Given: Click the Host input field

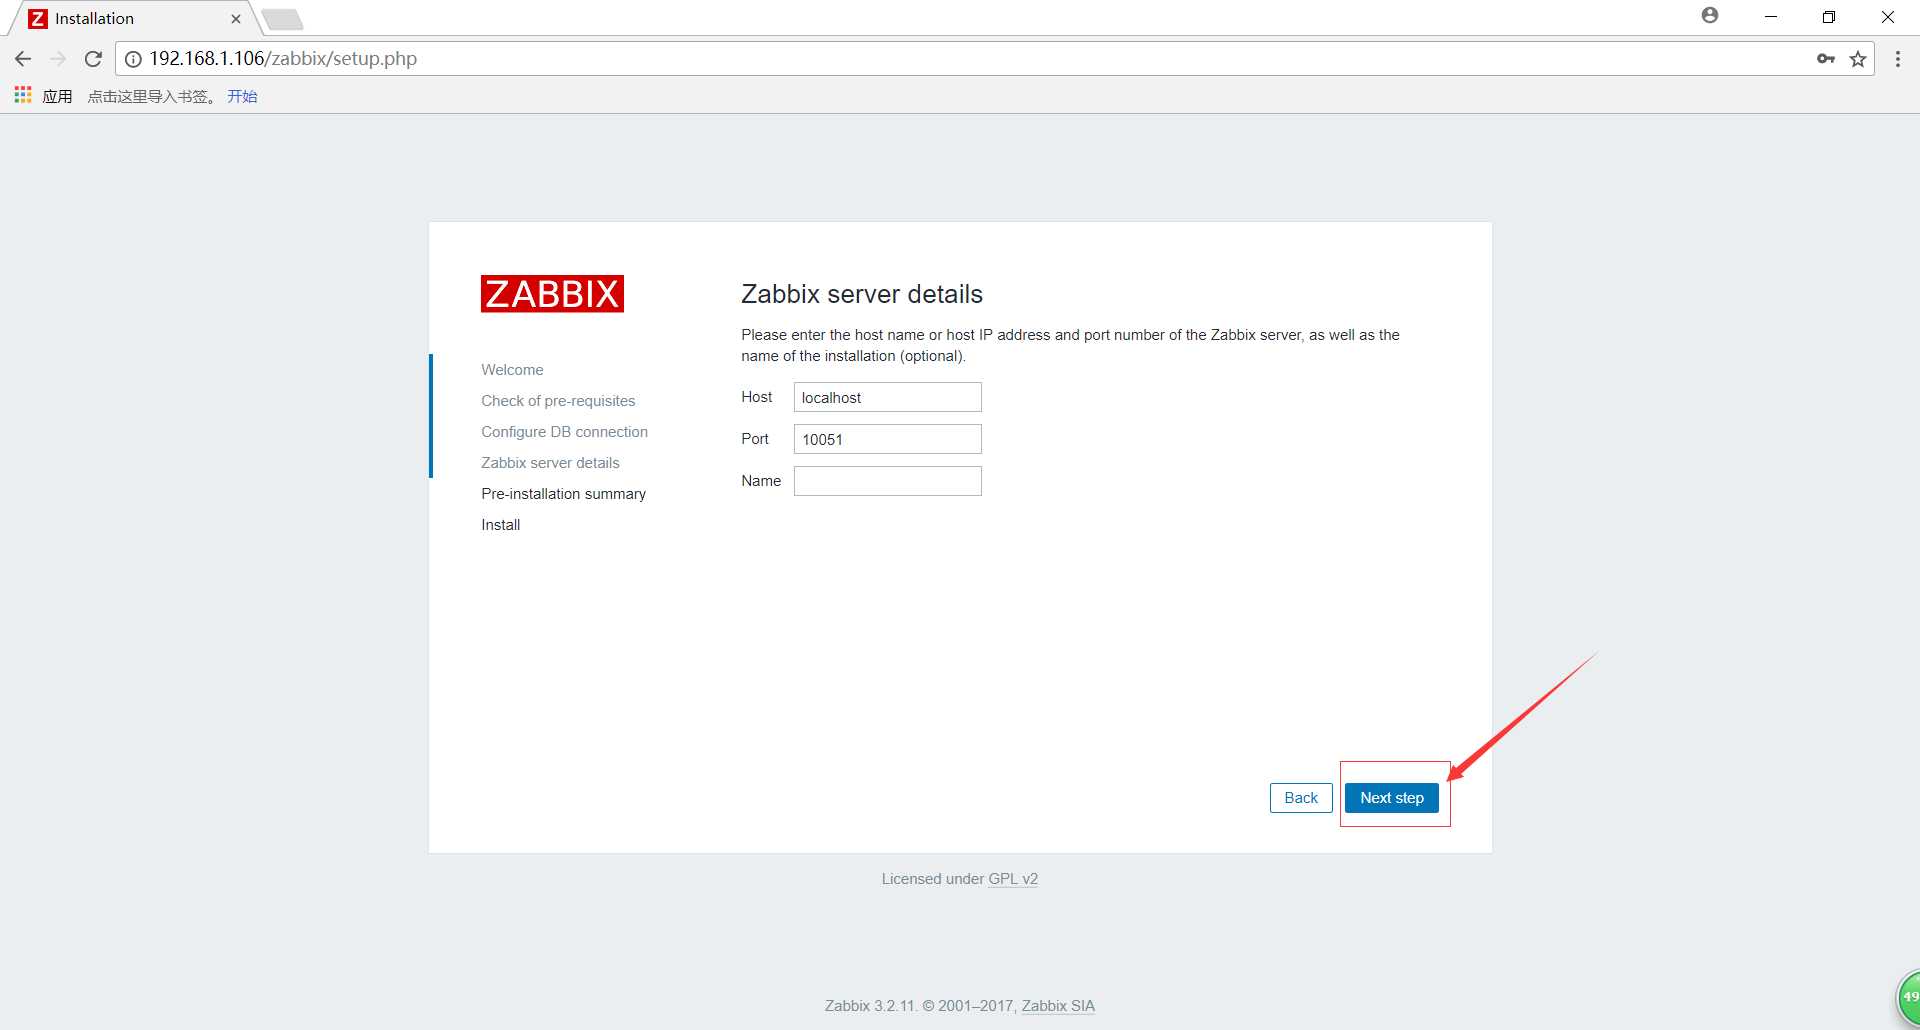Looking at the screenshot, I should (888, 397).
